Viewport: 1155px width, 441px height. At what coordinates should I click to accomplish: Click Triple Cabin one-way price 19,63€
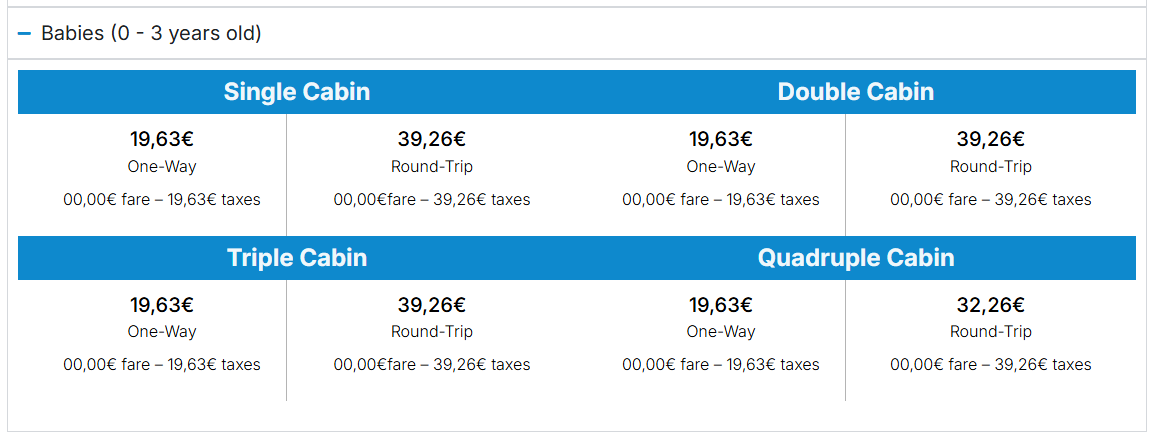pos(162,305)
